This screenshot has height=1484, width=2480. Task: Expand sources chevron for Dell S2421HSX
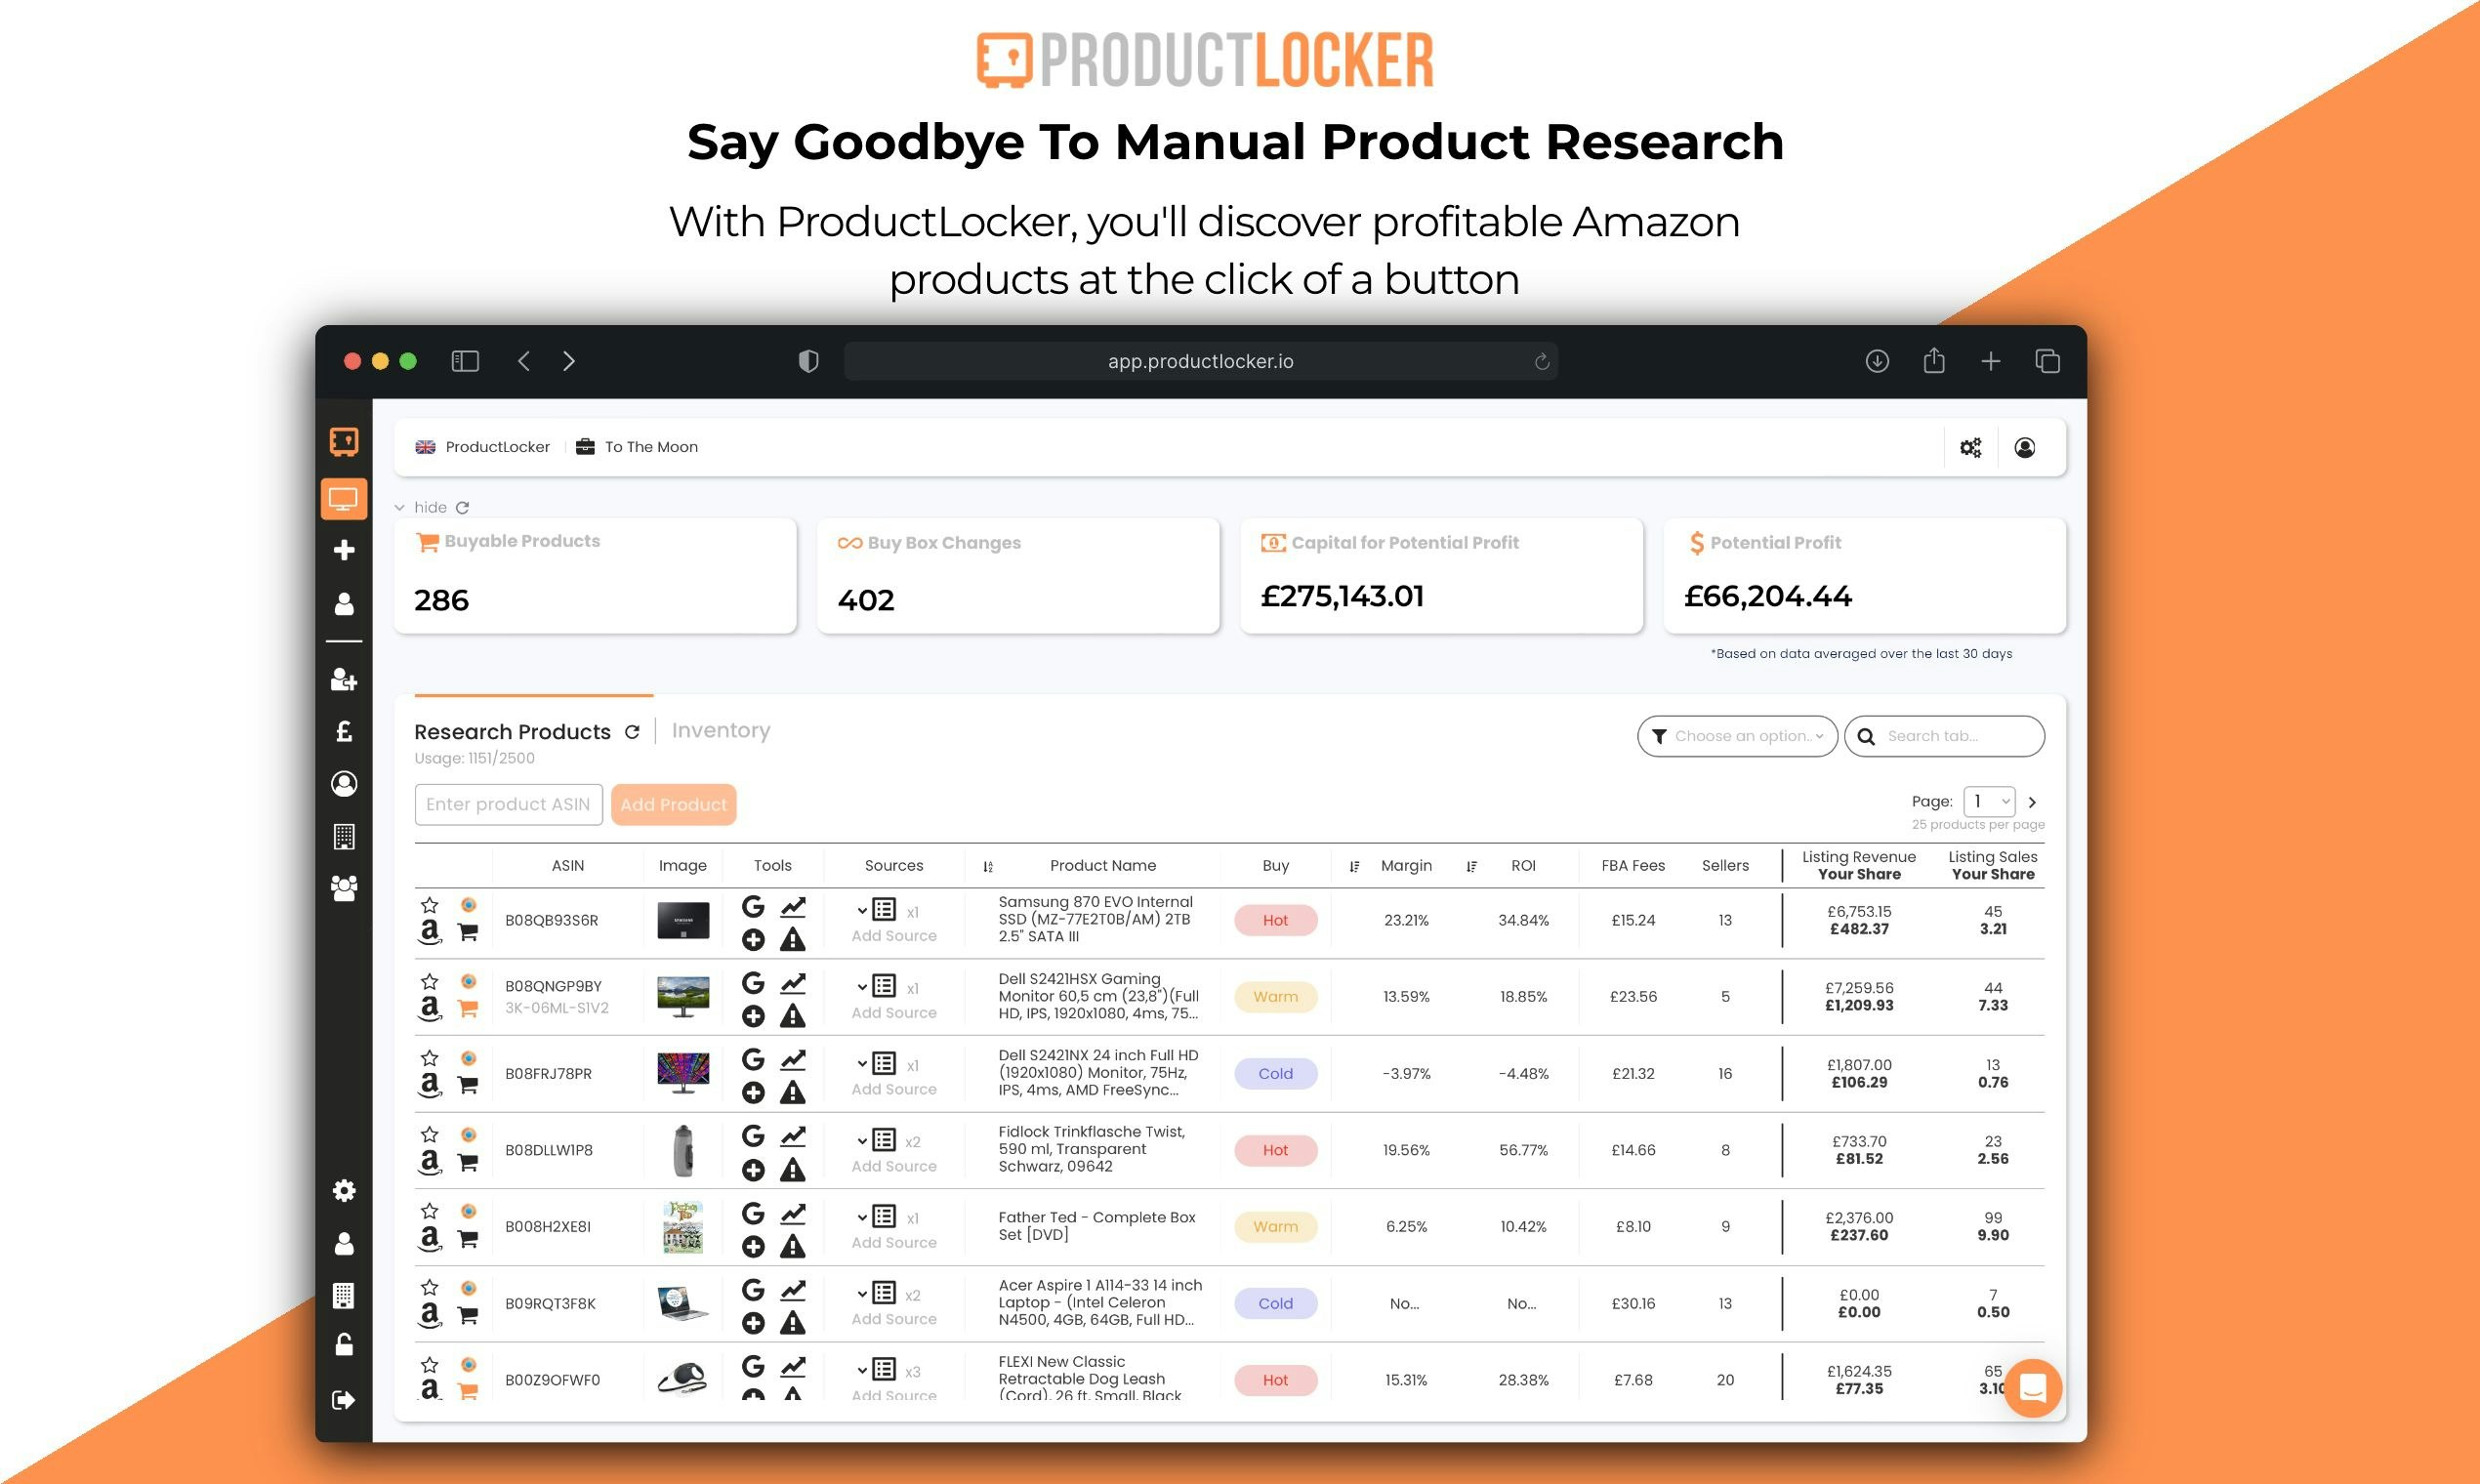coord(862,987)
